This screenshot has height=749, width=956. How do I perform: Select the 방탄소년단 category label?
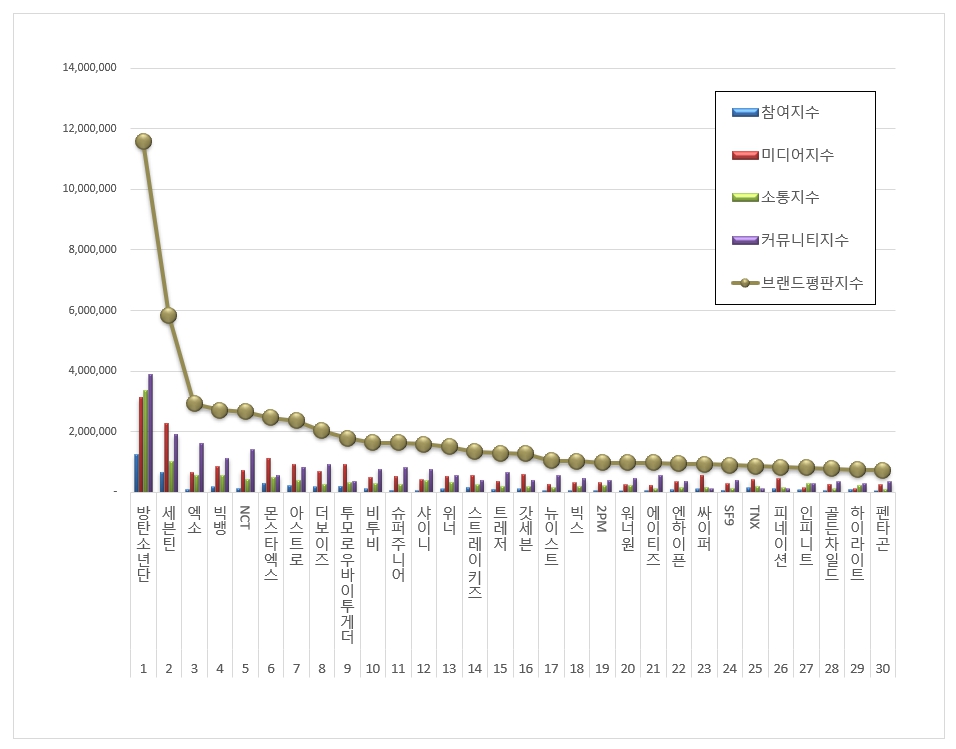pos(143,543)
